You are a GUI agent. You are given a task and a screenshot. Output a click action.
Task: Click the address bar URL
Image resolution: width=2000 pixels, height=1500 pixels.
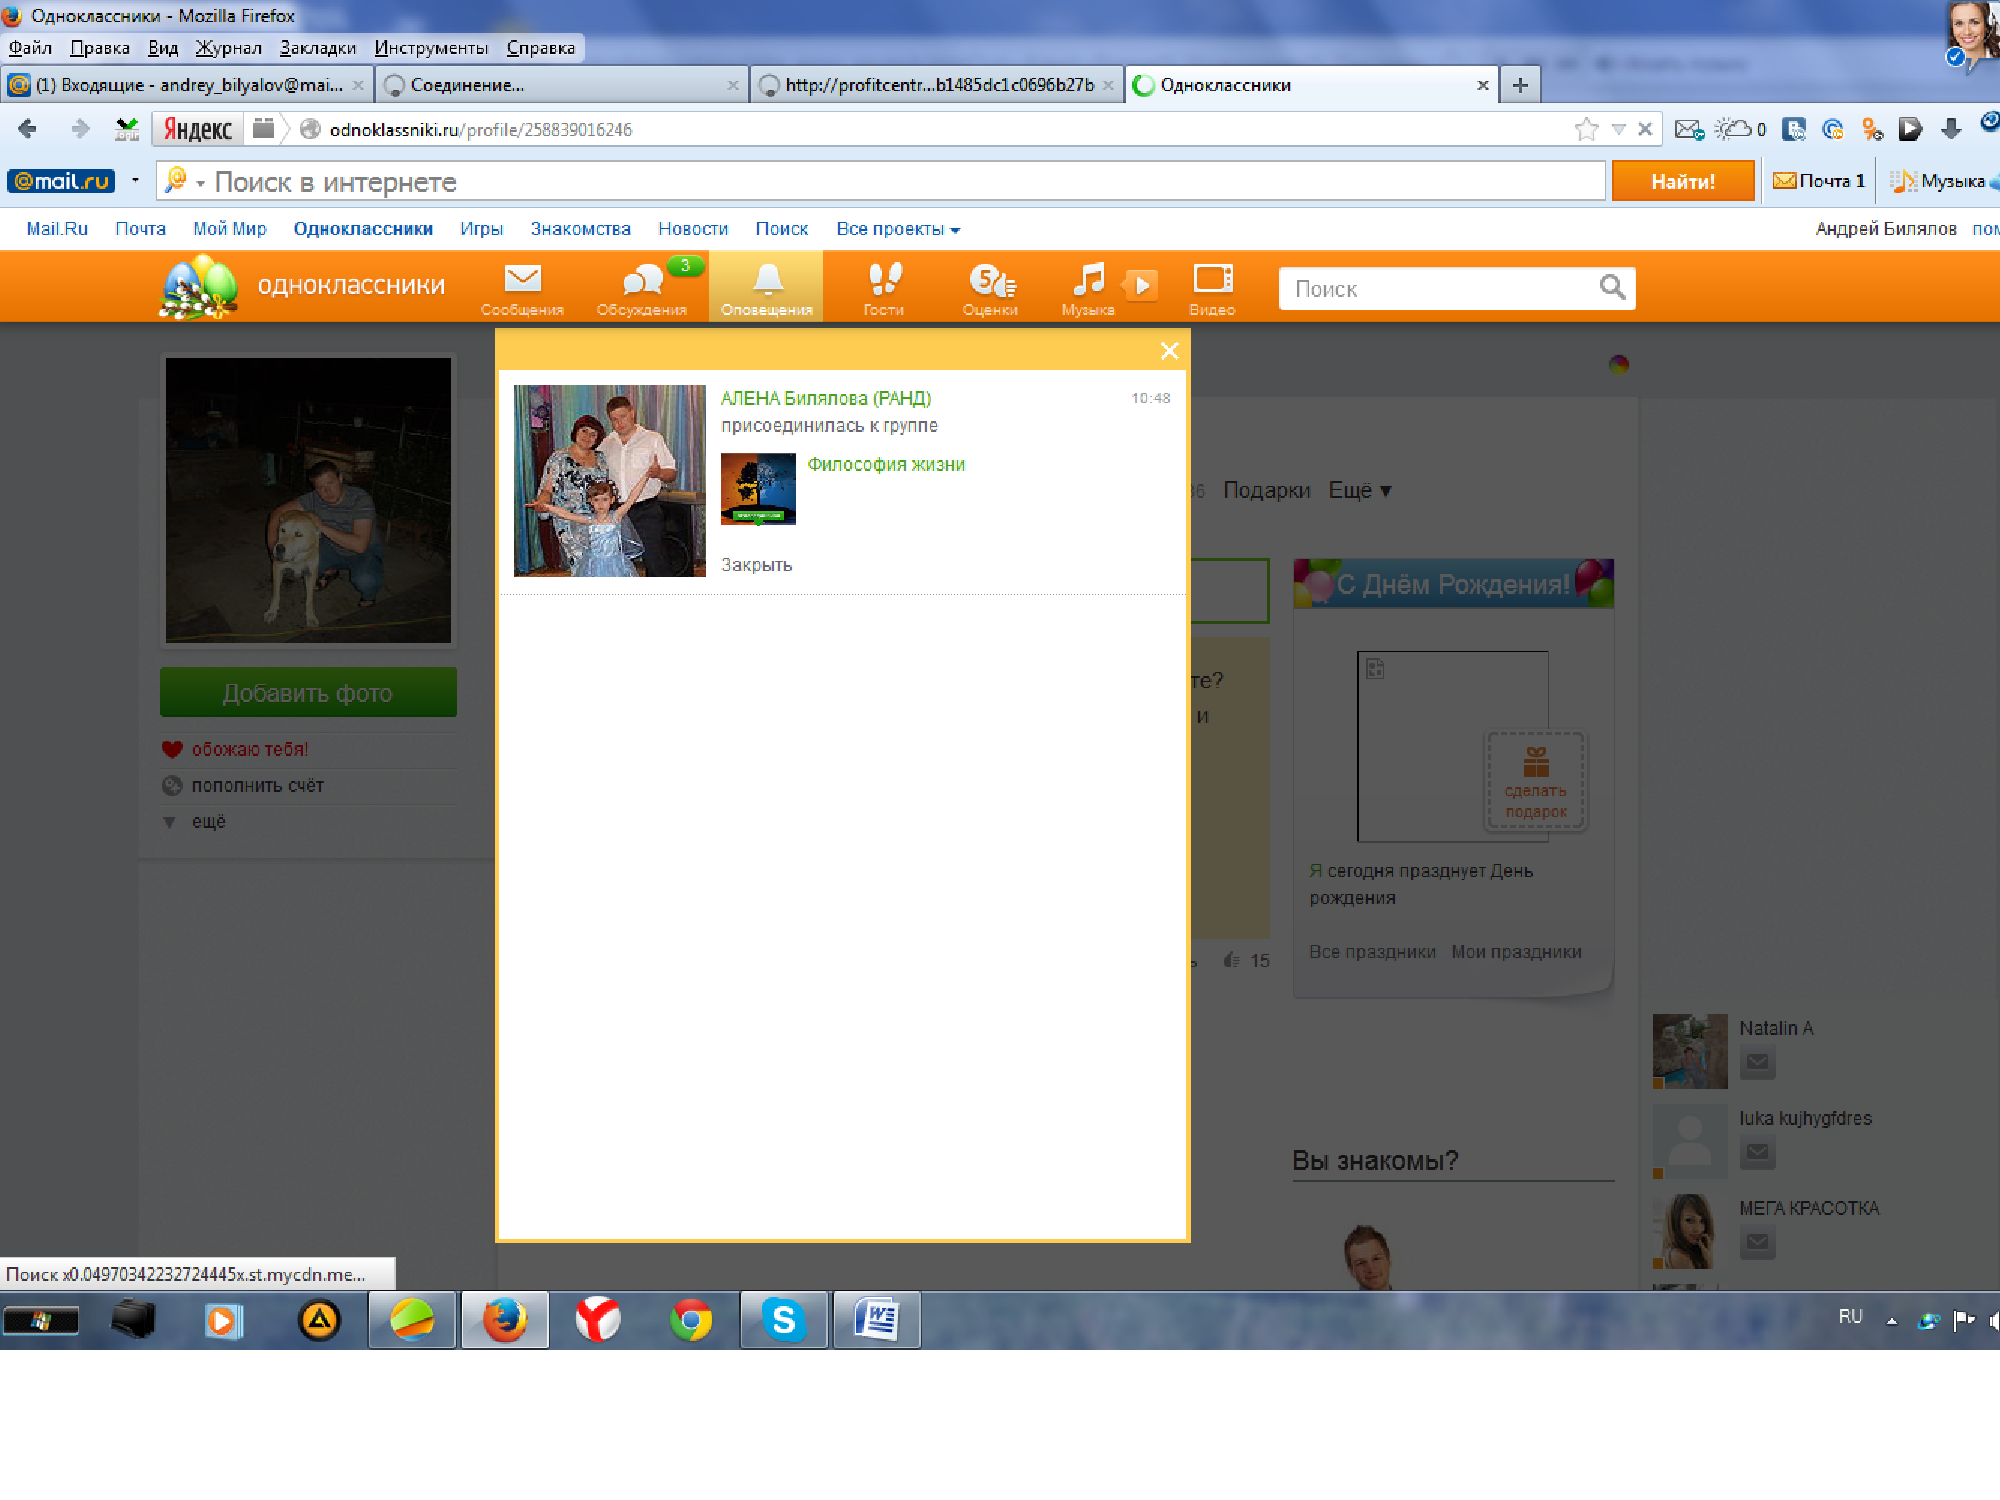(x=481, y=129)
